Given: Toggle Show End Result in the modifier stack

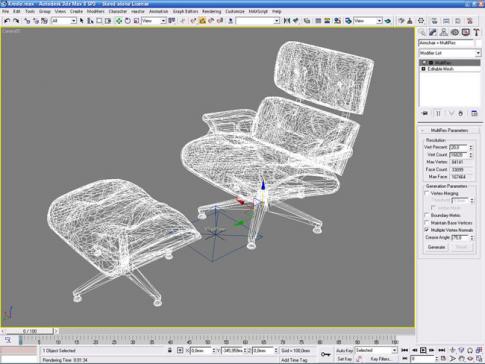Looking at the screenshot, I should click(438, 113).
